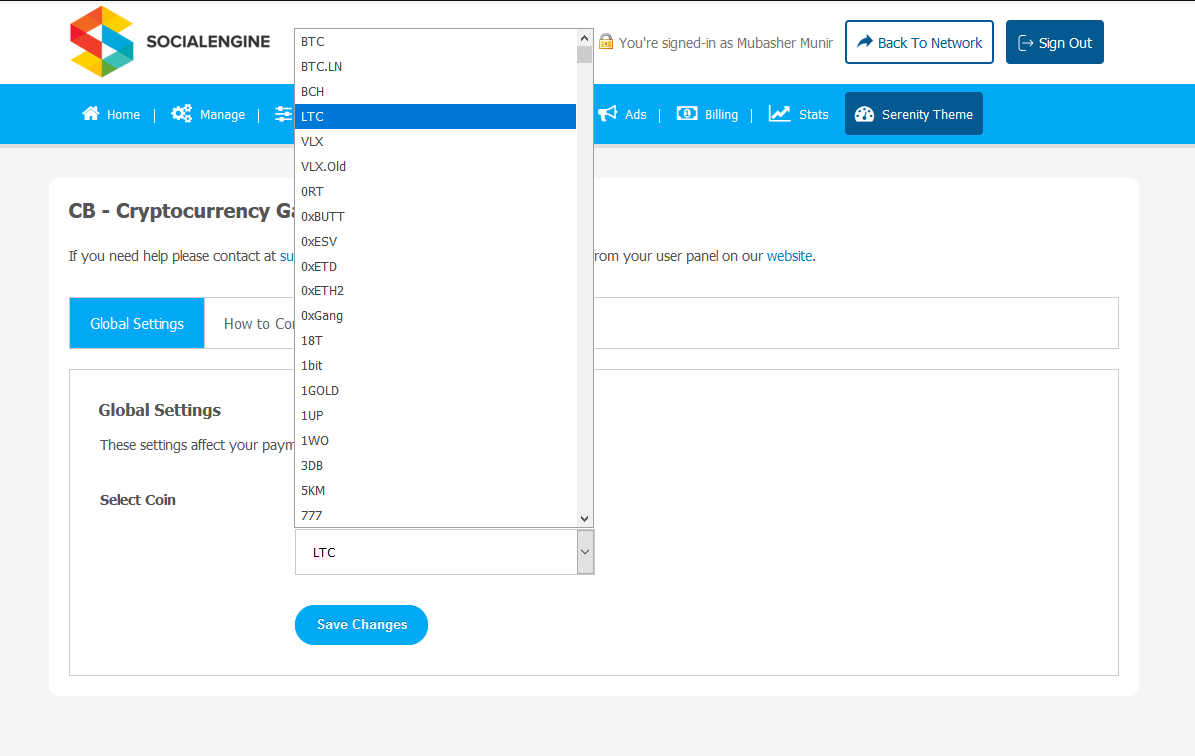Click the Serenity Theme palette icon
The width and height of the screenshot is (1195, 756).
click(865, 115)
